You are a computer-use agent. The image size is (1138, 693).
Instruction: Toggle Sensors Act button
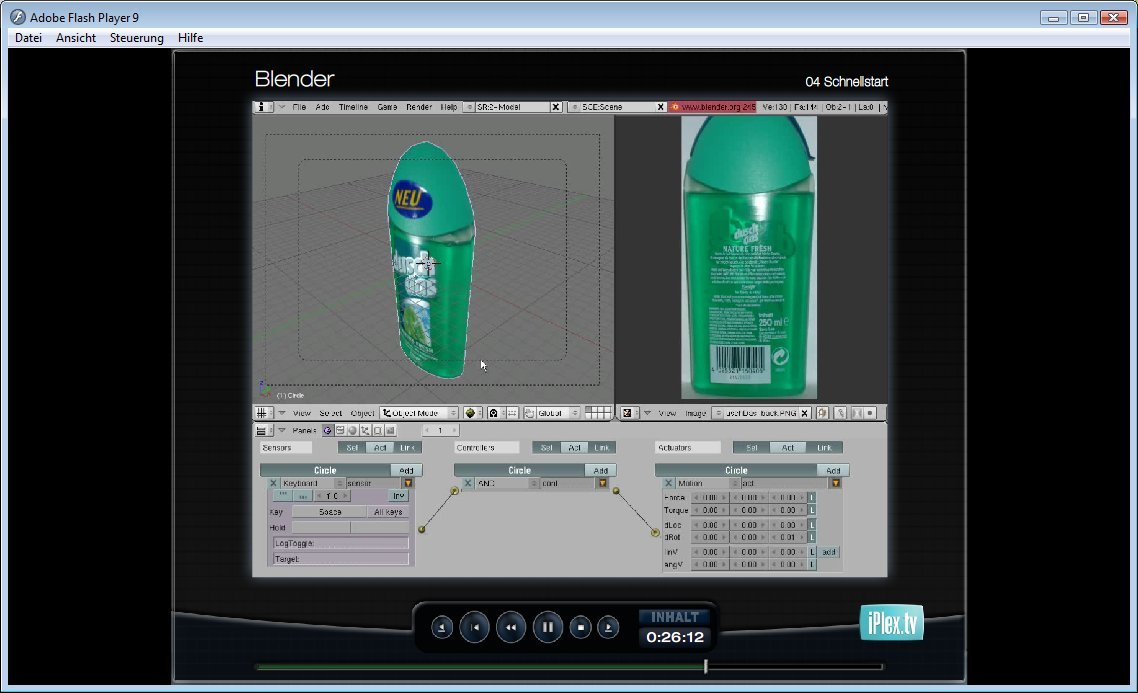click(380, 448)
